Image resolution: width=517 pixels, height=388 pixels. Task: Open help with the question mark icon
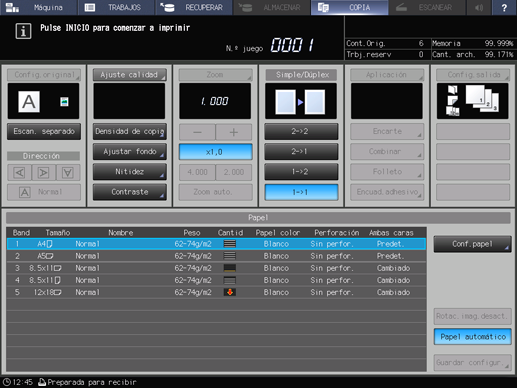[x=504, y=7]
